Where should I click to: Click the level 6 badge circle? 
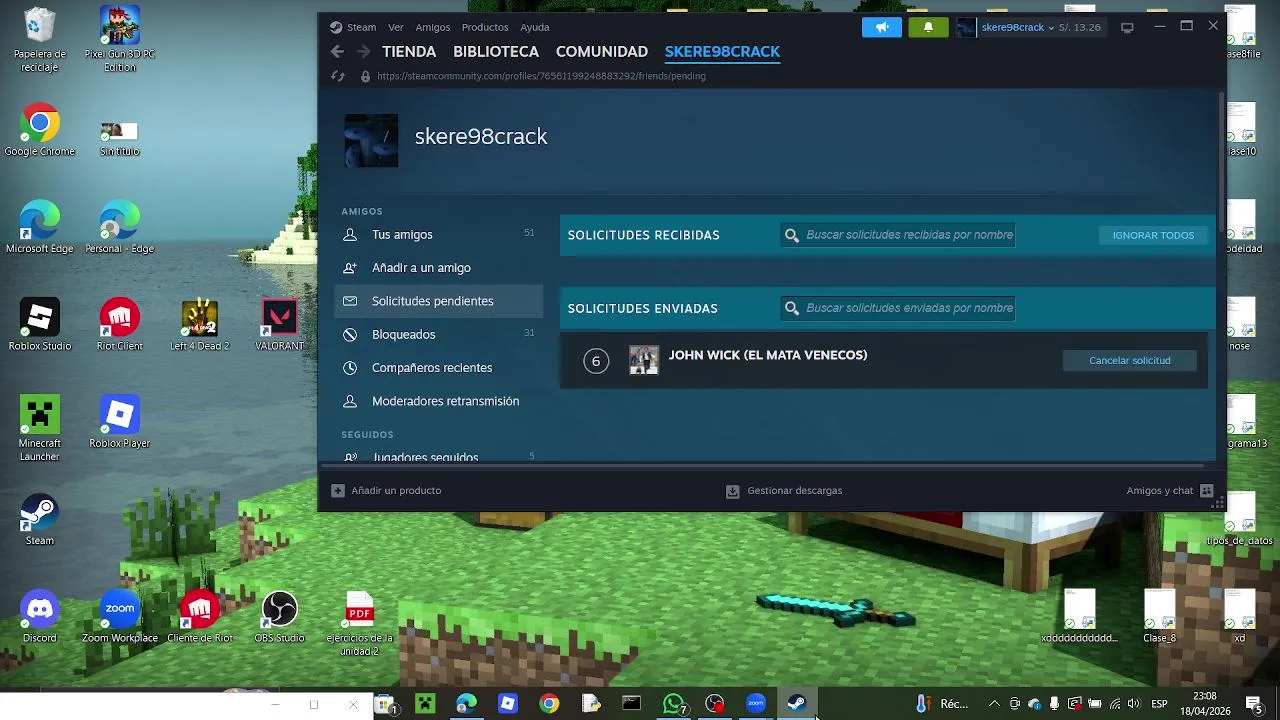[596, 361]
